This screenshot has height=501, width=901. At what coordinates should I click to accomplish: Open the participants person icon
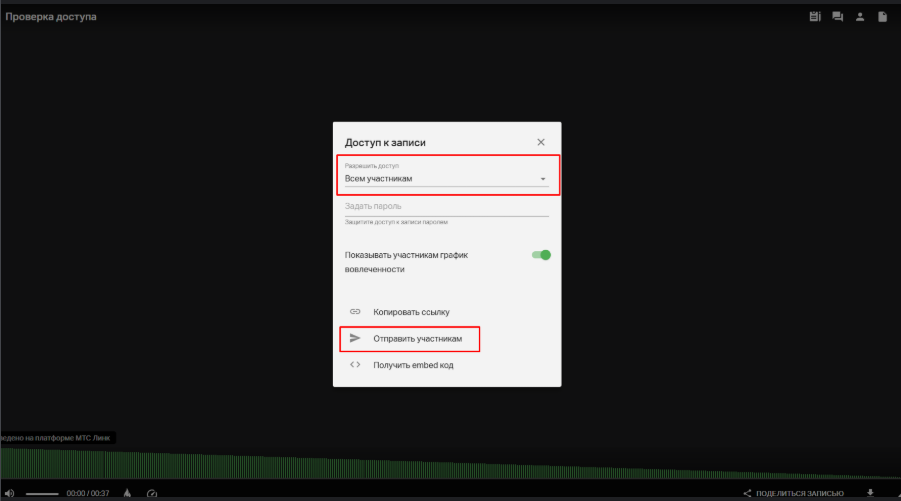(860, 17)
